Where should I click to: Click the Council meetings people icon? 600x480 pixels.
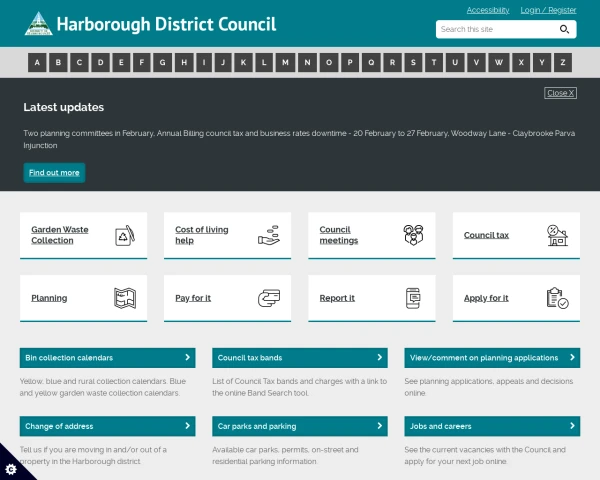413,235
